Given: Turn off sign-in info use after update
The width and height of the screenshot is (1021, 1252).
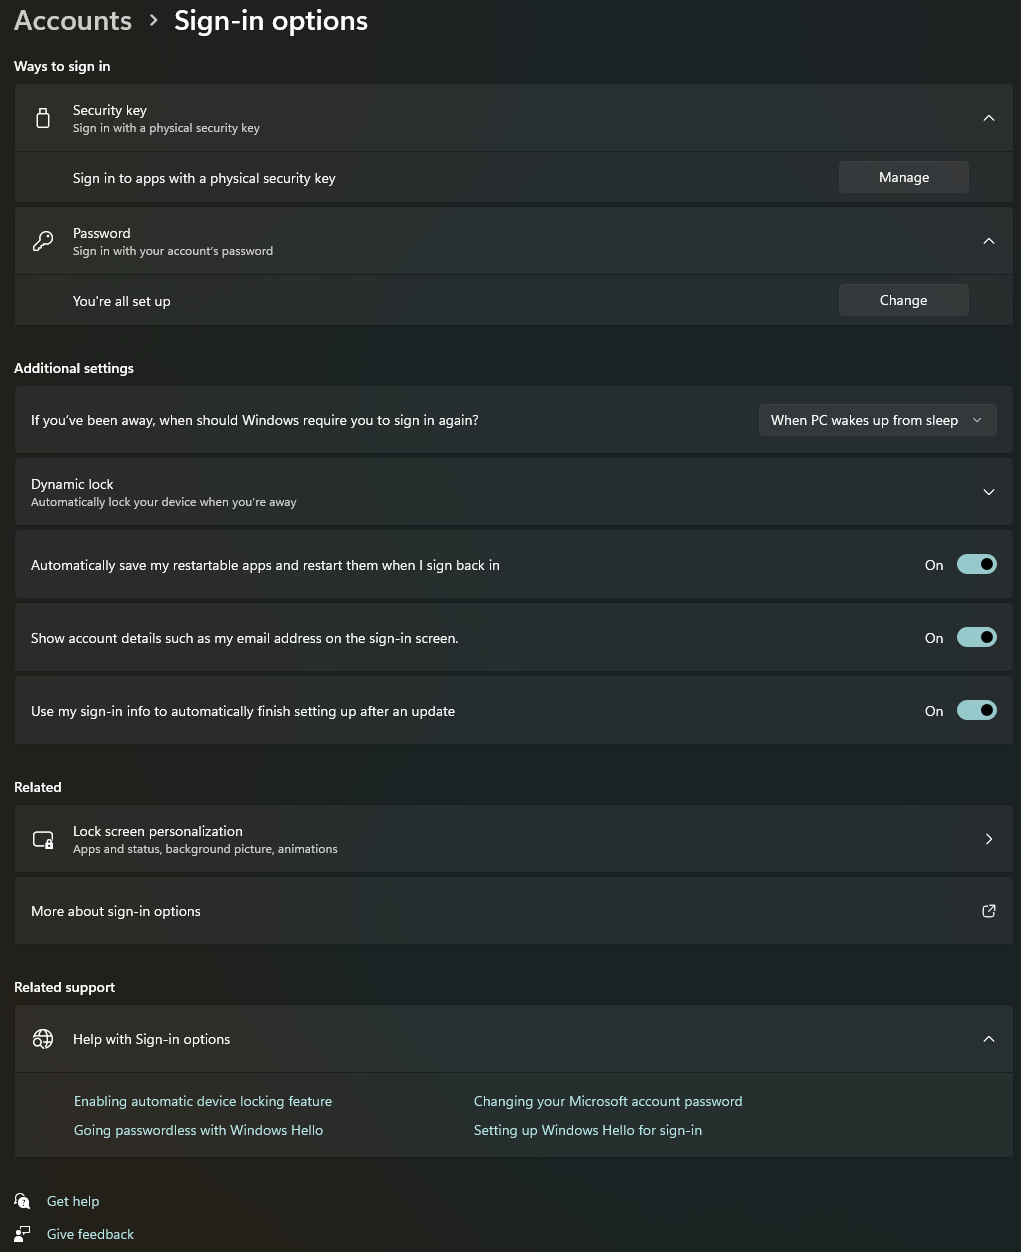Looking at the screenshot, I should (976, 711).
